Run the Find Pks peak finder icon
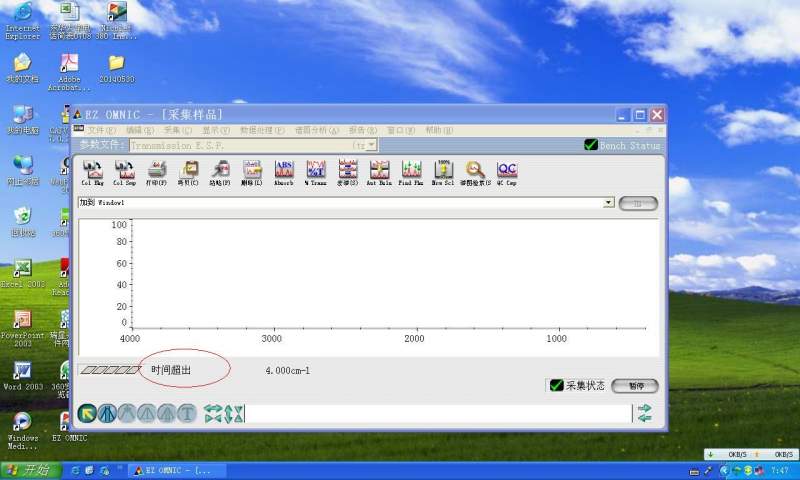Image resolution: width=800 pixels, height=480 pixels. tap(411, 173)
